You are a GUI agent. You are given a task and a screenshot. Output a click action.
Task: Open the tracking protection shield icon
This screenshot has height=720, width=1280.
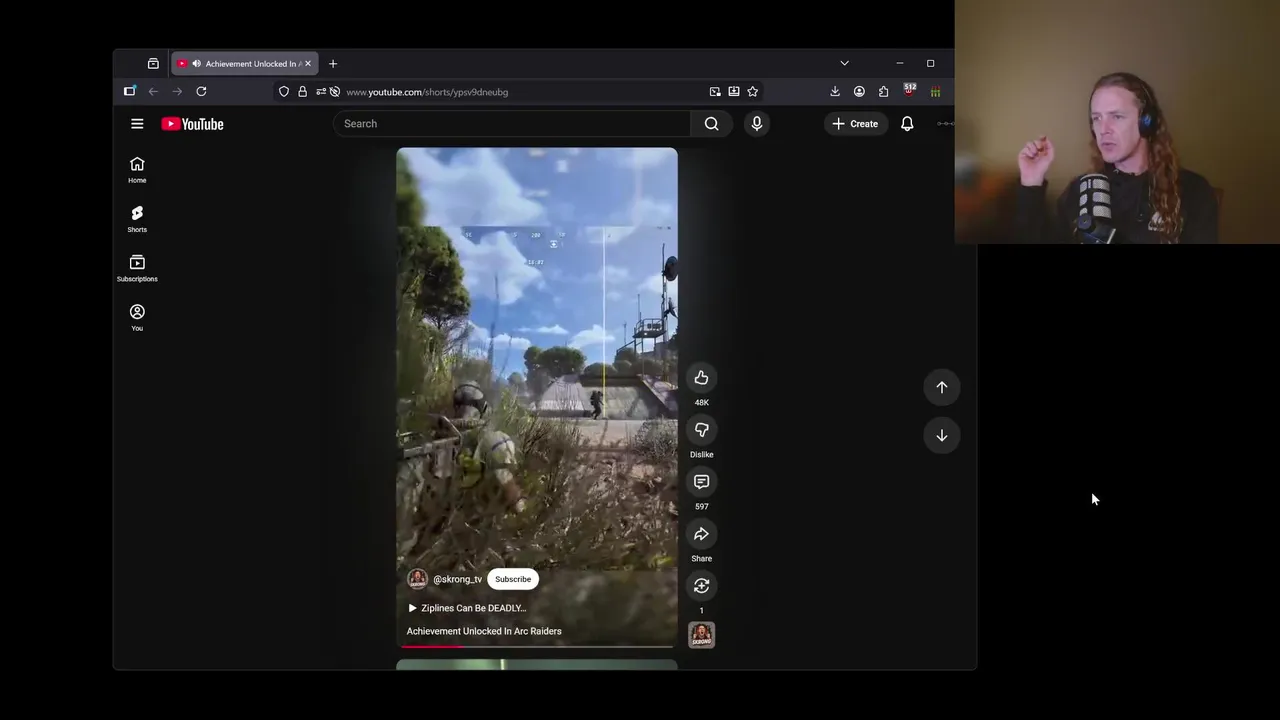[x=284, y=92]
